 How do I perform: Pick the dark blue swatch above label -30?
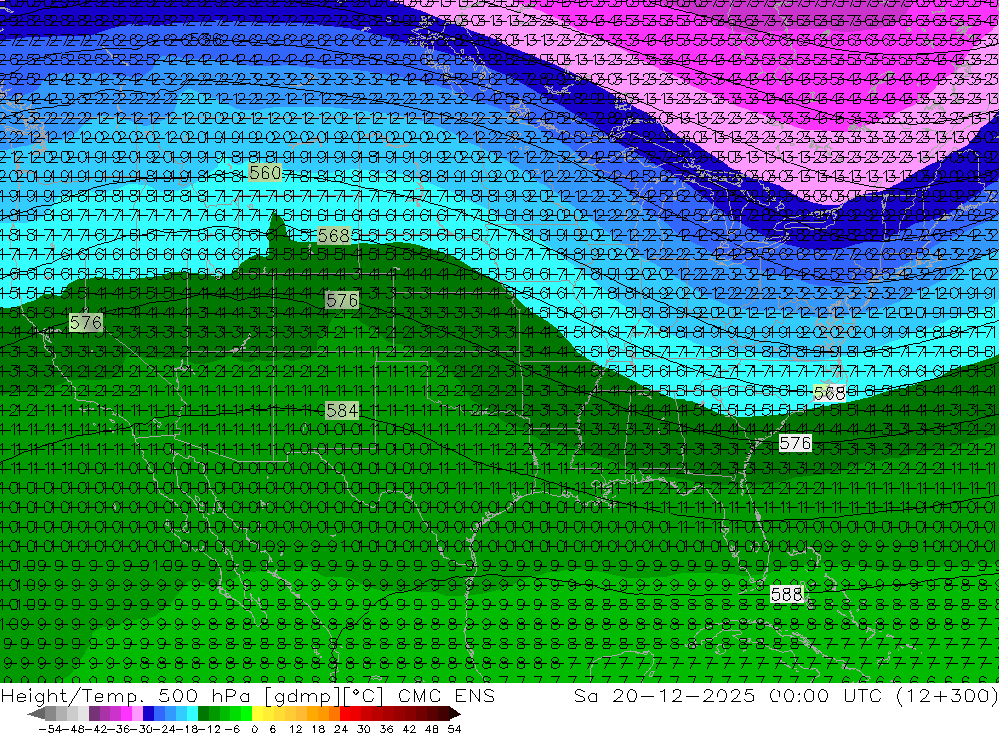[x=148, y=713]
